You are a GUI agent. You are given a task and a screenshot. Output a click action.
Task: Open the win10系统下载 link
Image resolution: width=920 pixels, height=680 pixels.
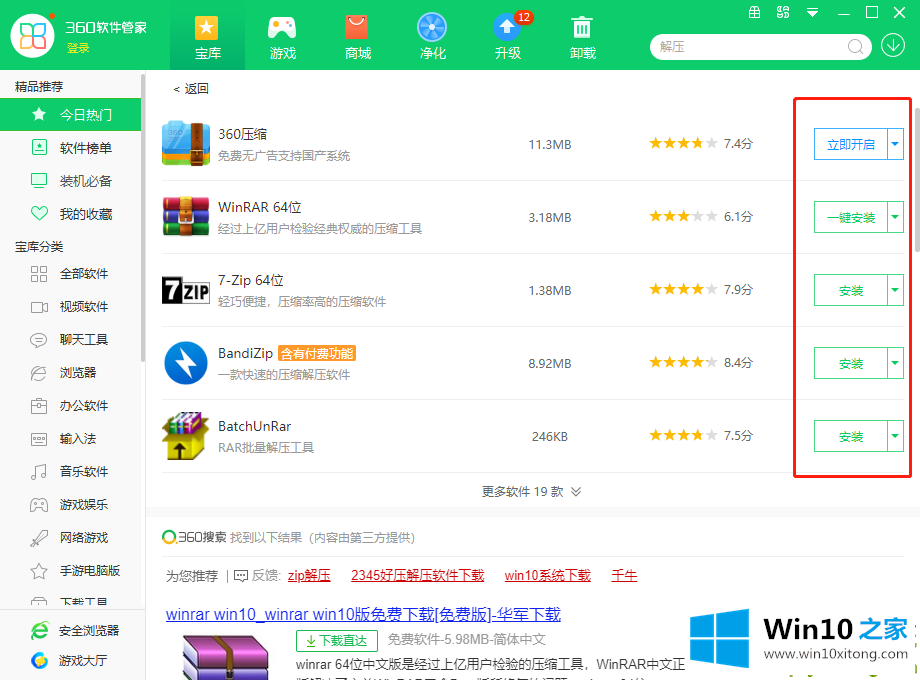click(547, 576)
